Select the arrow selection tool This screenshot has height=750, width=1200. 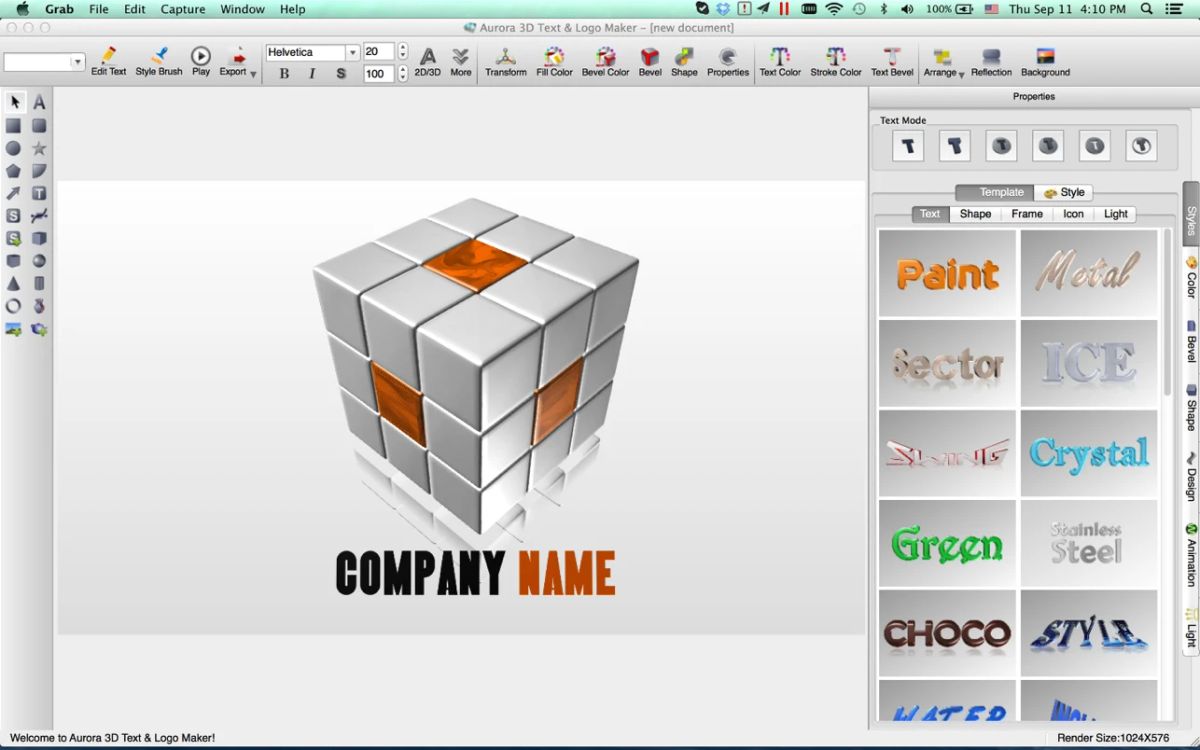[x=14, y=102]
